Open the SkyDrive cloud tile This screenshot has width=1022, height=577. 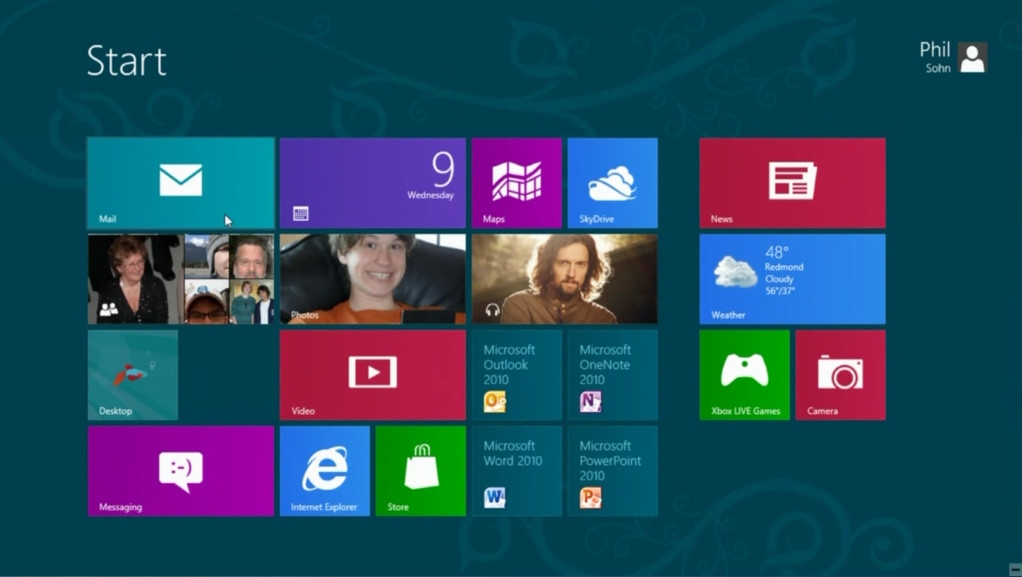[612, 183]
